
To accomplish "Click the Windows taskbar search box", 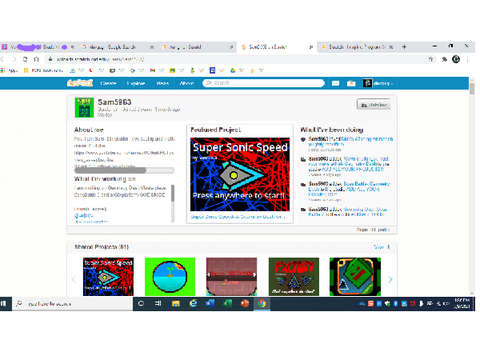I will (72, 304).
